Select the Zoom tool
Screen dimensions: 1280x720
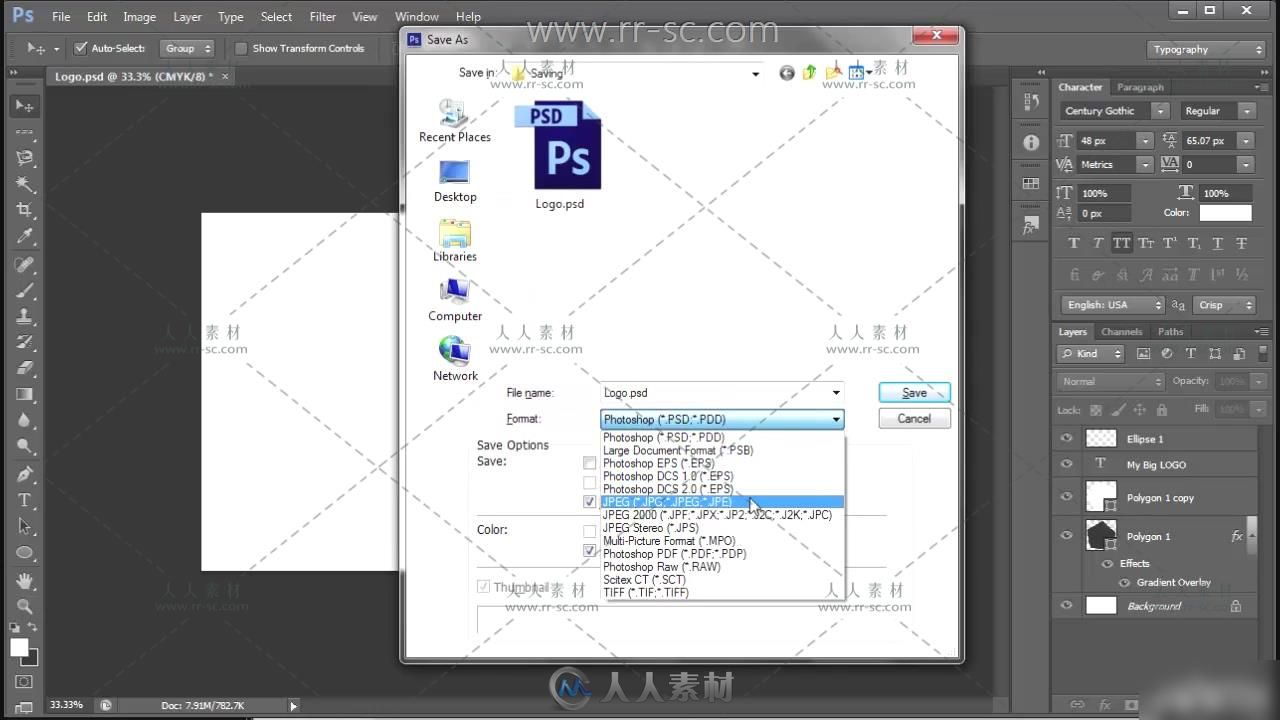24,606
